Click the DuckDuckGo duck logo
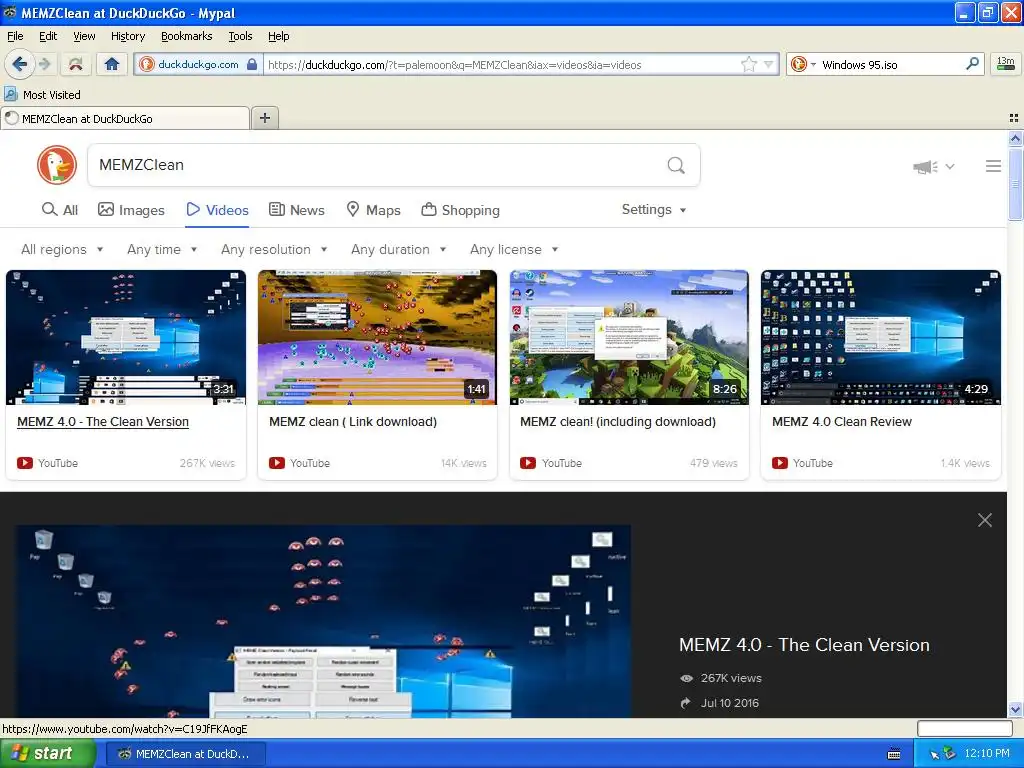Screen dimensions: 1024x768 [x=57, y=165]
